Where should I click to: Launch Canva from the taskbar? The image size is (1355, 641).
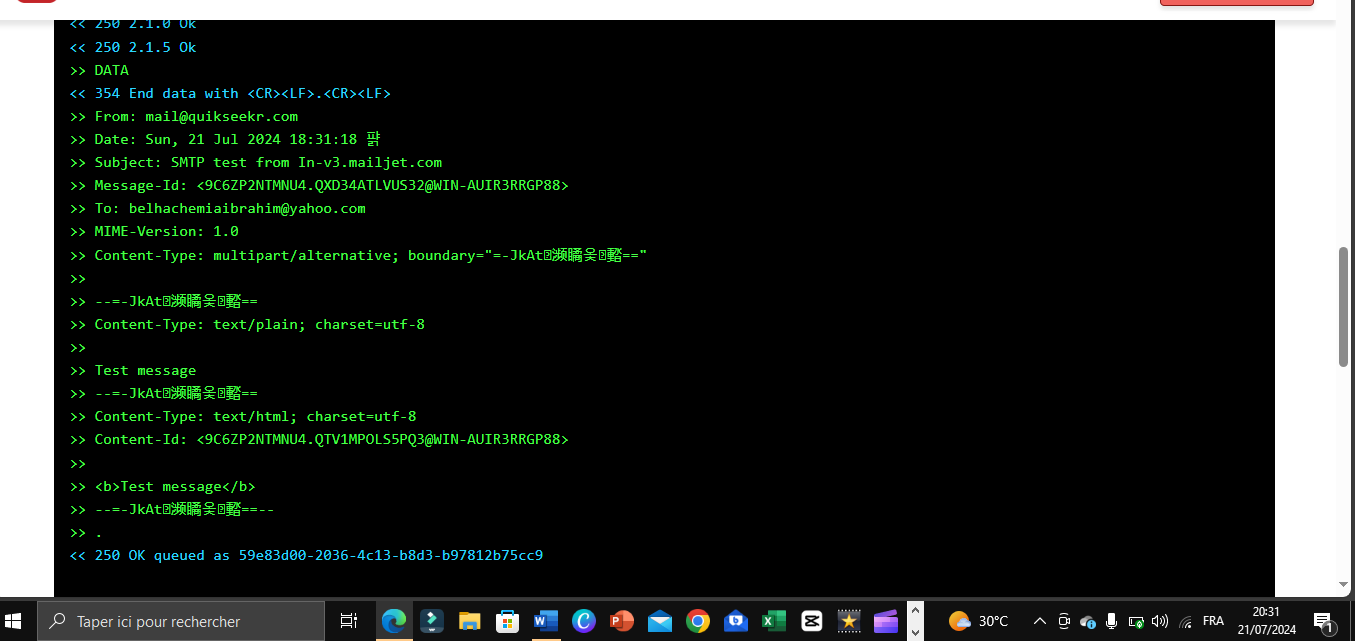coord(584,621)
